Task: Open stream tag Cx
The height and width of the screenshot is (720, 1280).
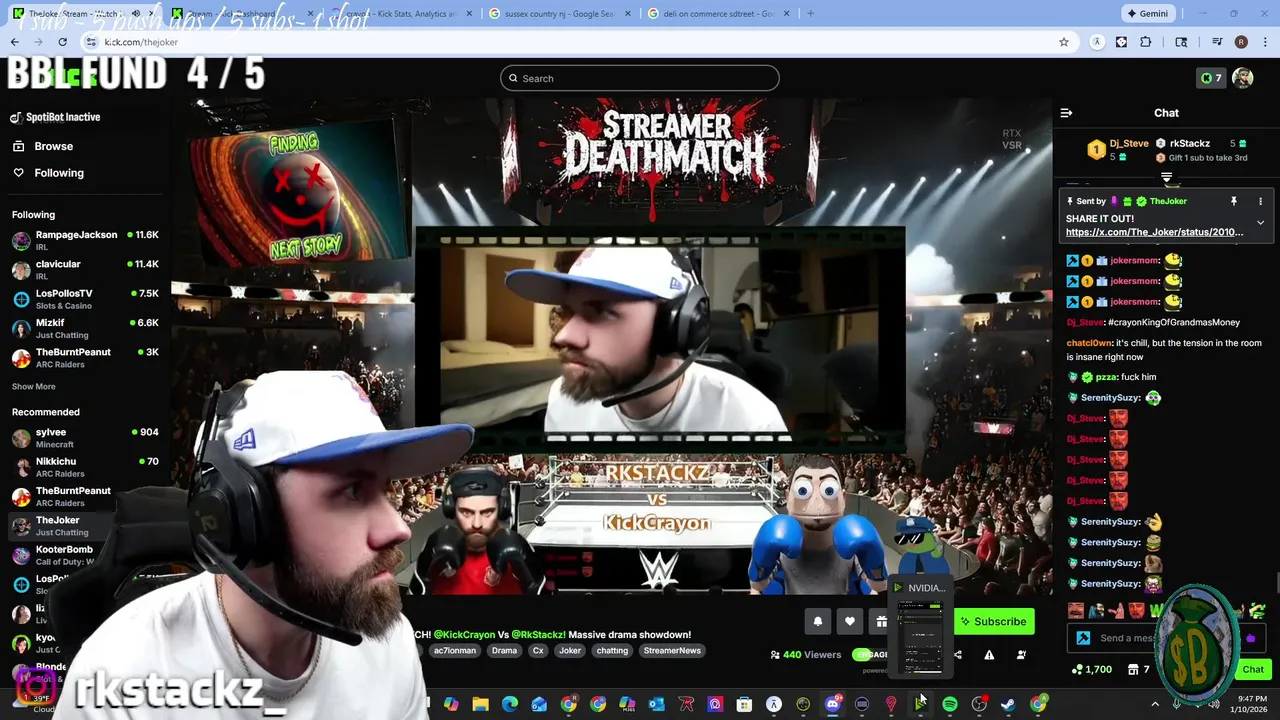Action: click(538, 650)
